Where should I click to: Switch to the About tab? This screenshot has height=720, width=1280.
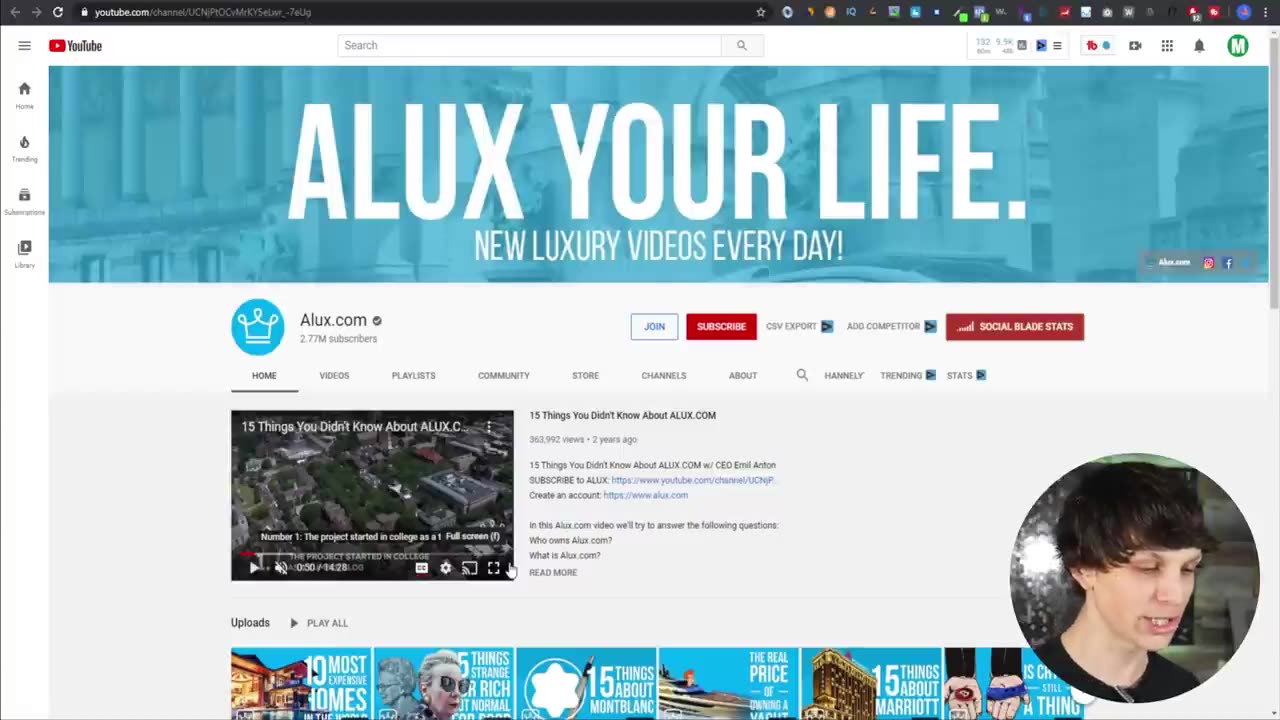[x=743, y=375]
